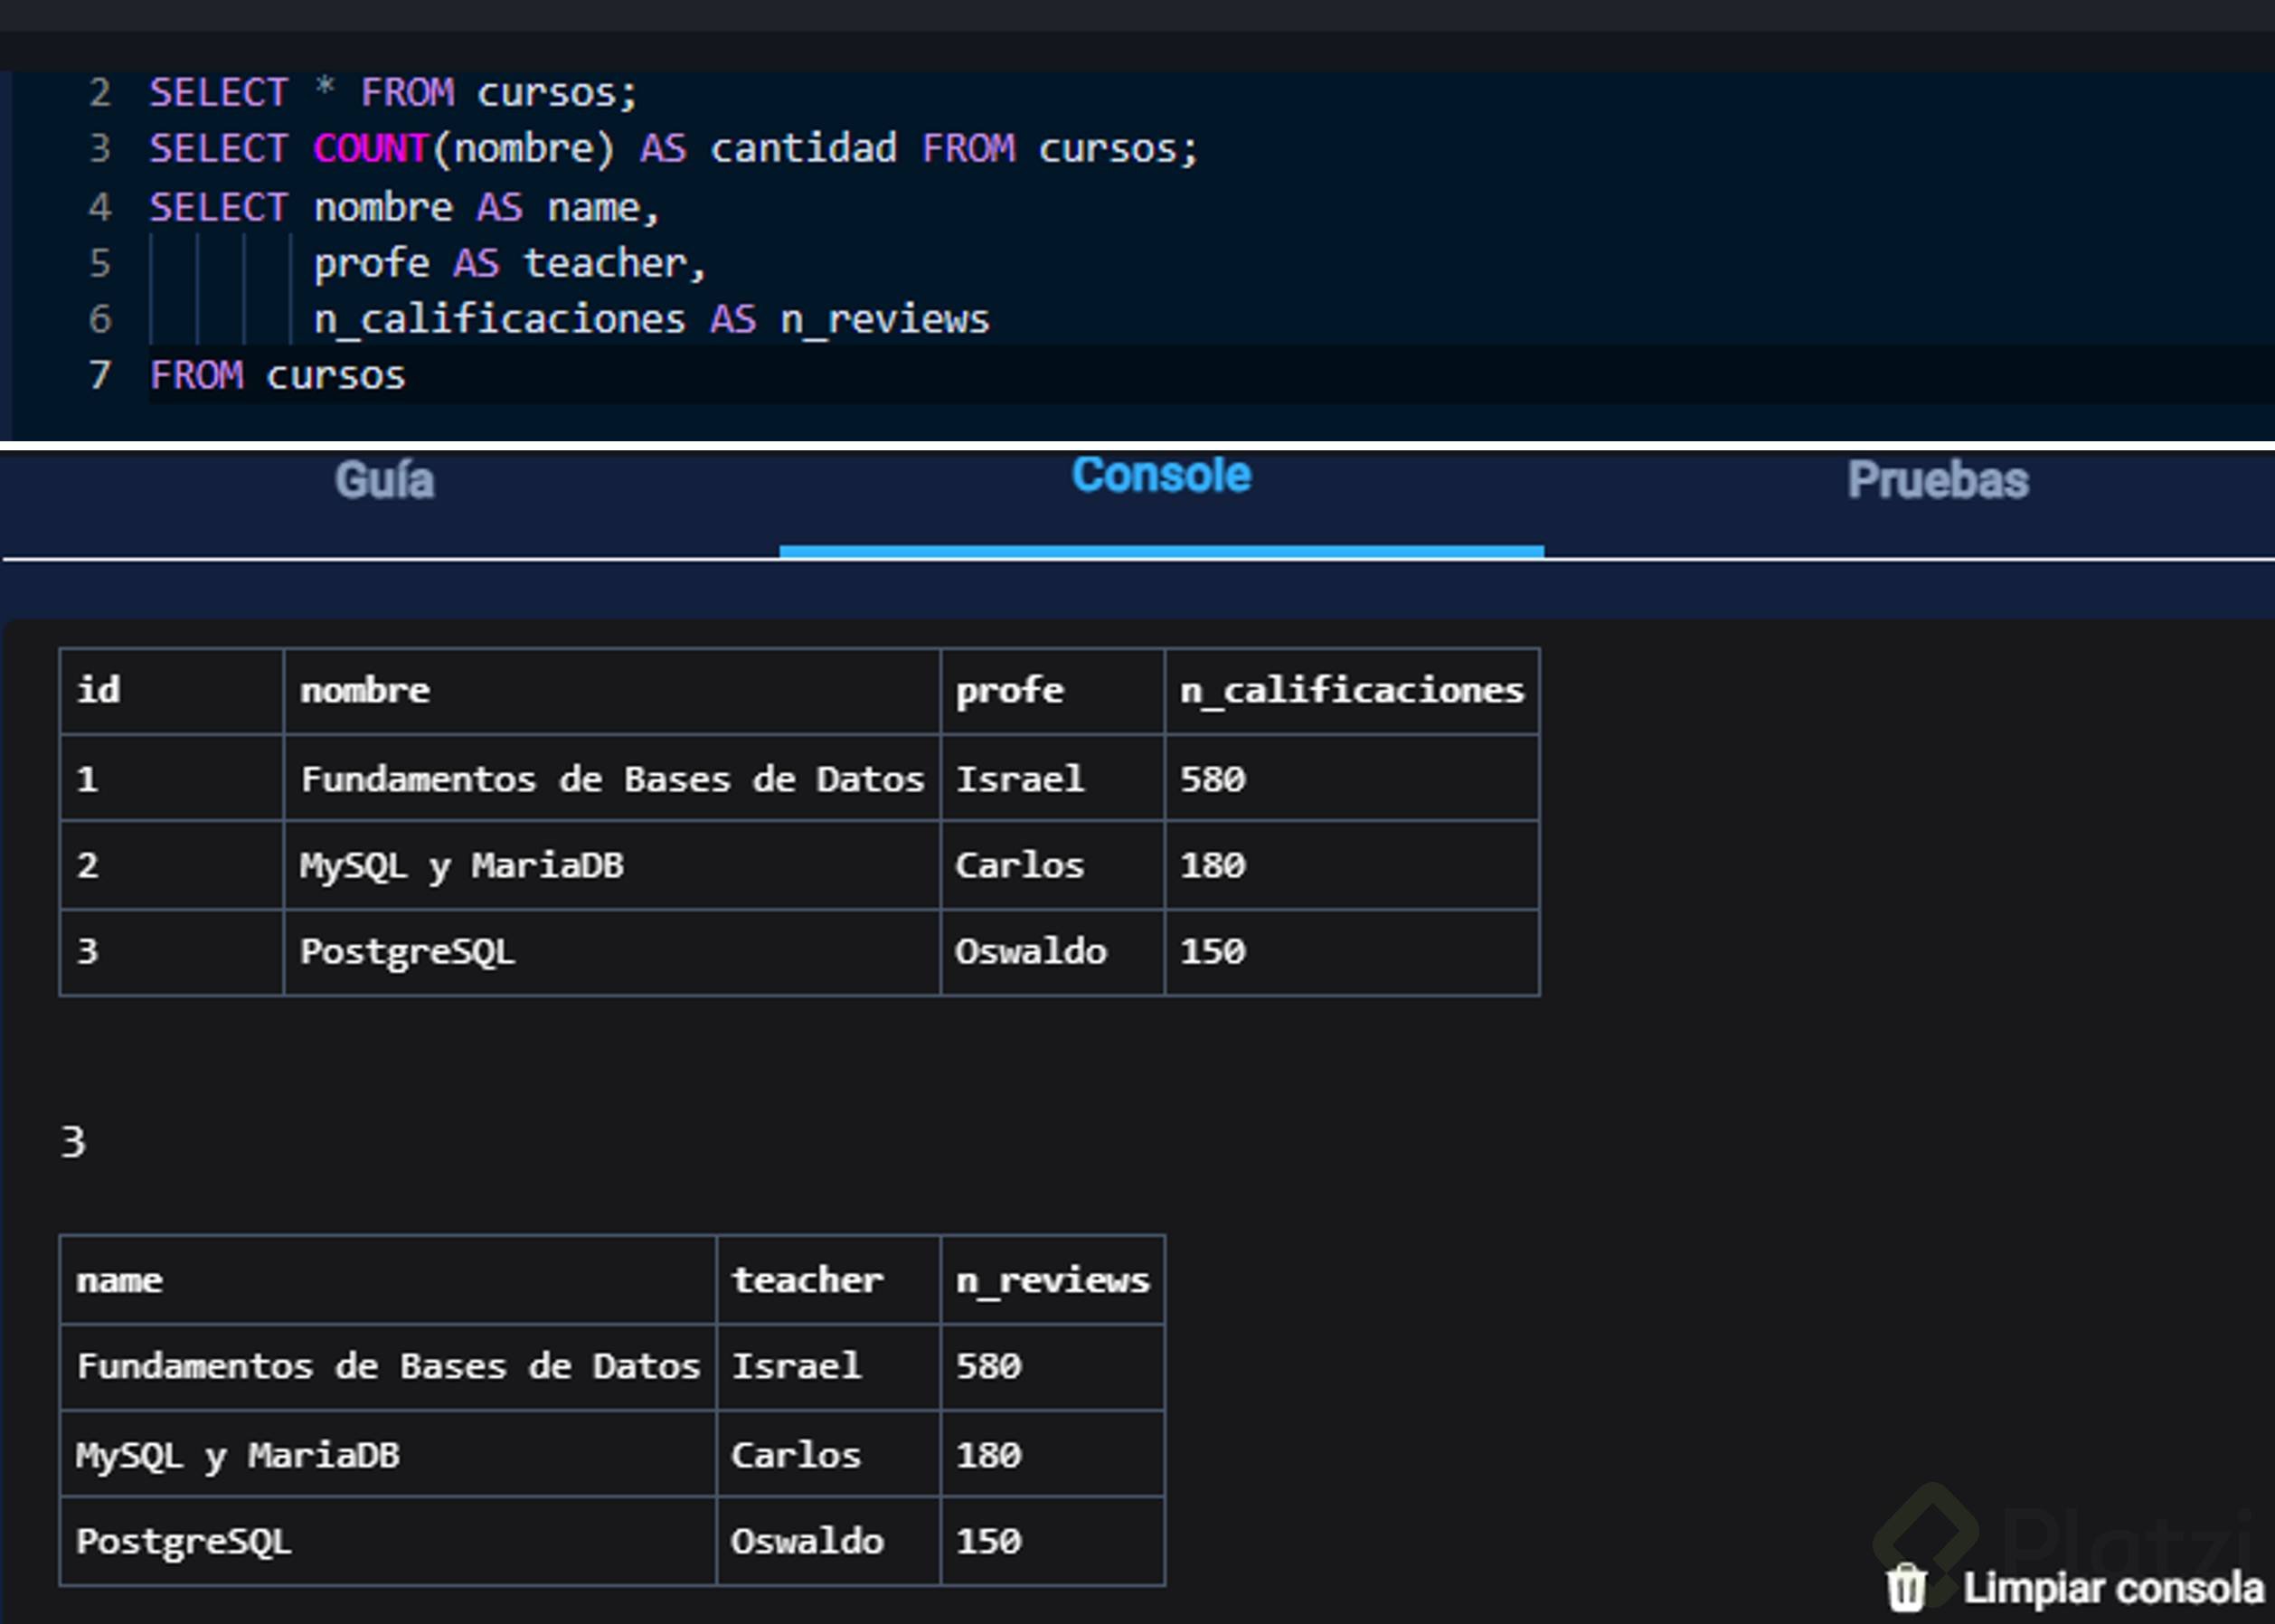Click line number 4 in editor gutter
The width and height of the screenshot is (2275, 1624).
click(x=99, y=208)
